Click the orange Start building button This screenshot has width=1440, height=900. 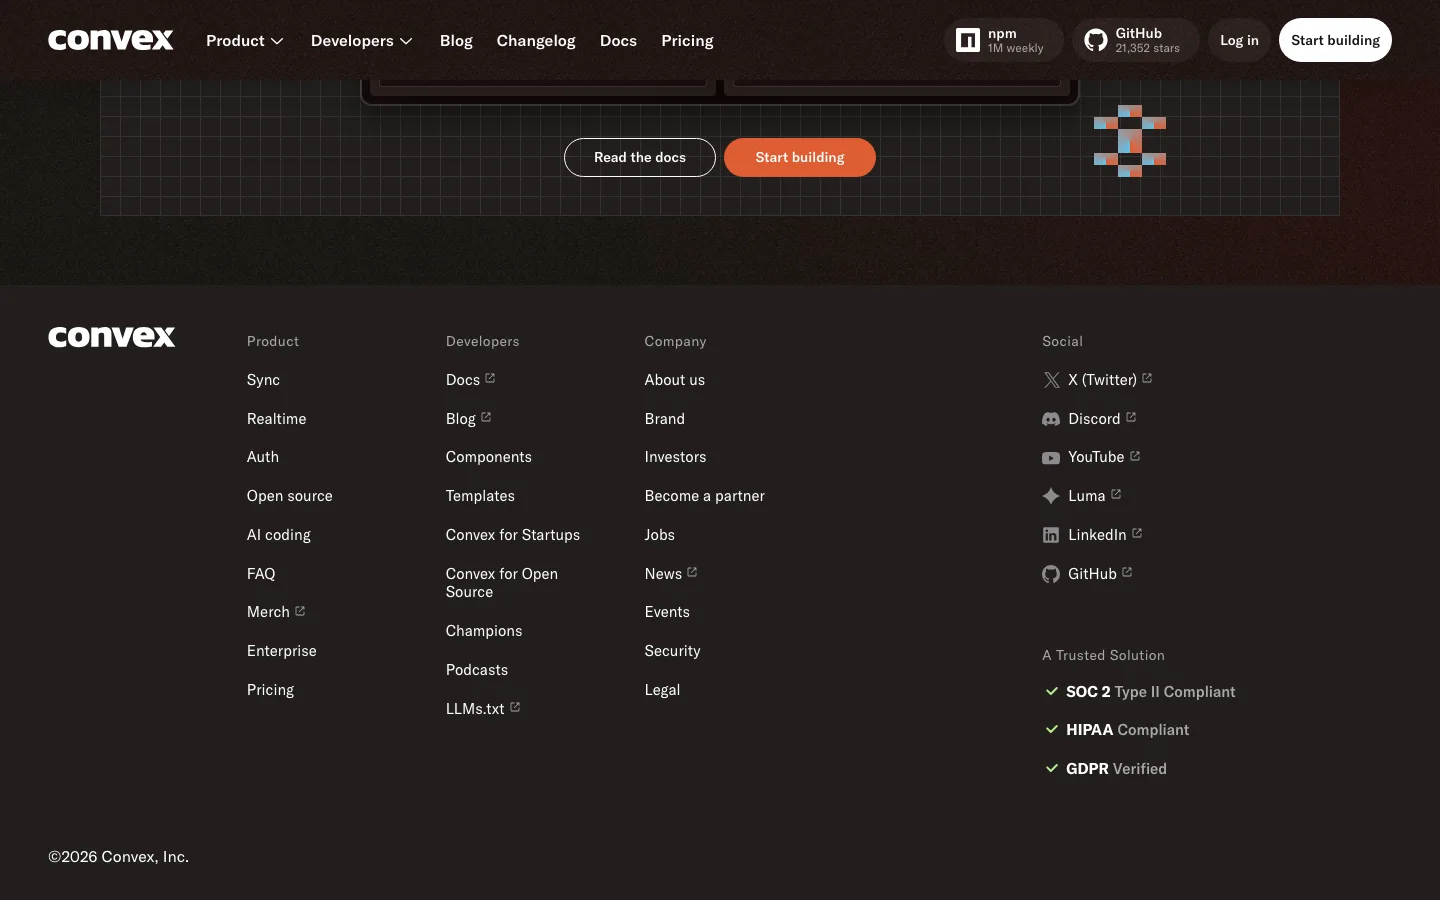800,157
